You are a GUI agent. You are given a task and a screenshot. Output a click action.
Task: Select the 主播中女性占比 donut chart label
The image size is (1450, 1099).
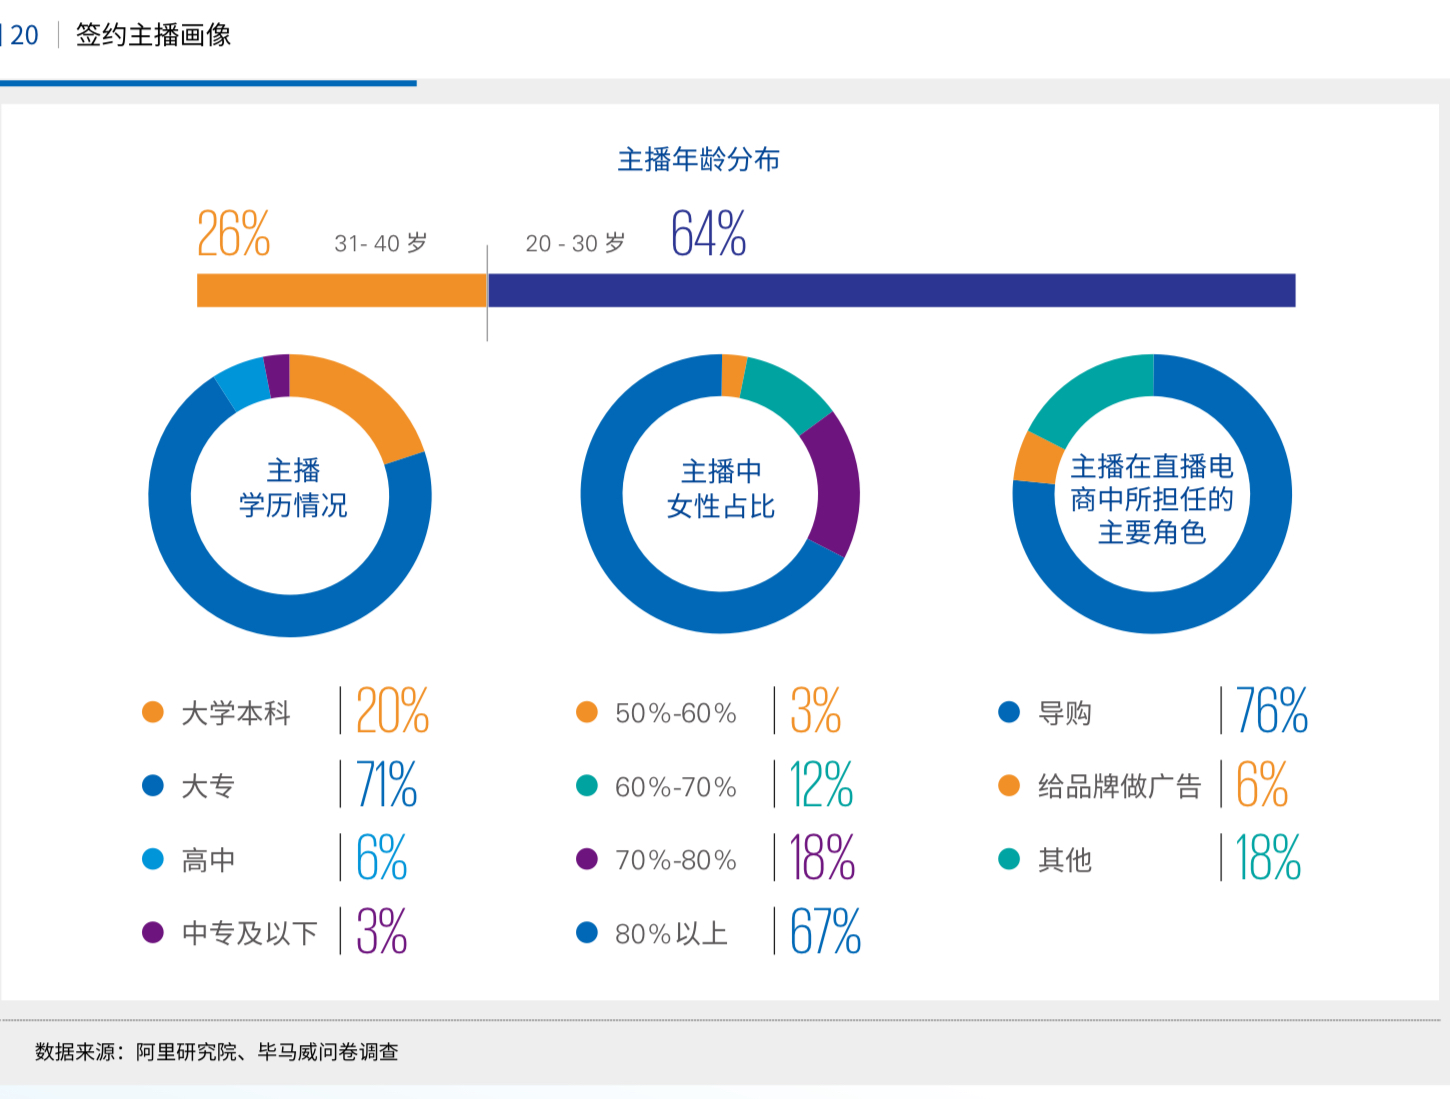pyautogui.click(x=720, y=489)
